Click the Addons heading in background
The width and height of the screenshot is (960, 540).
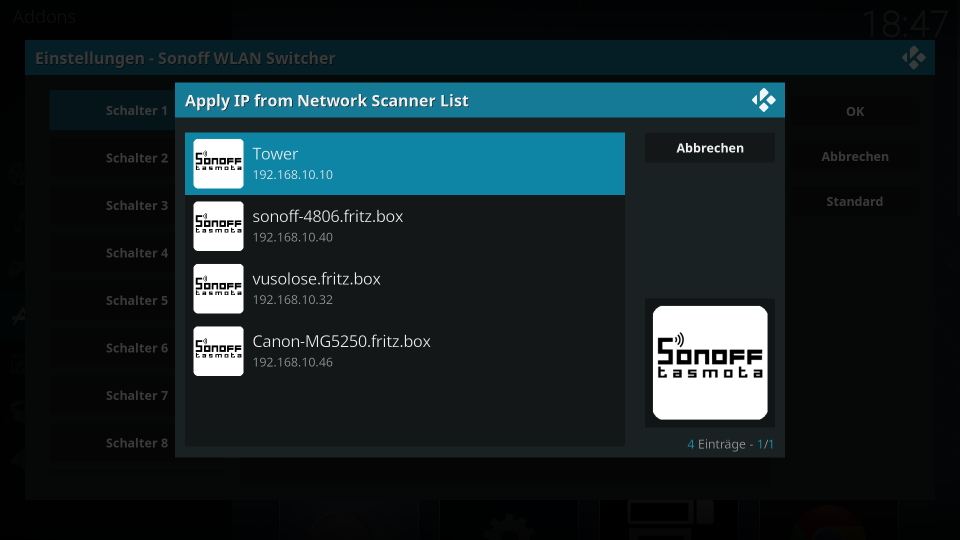[44, 17]
